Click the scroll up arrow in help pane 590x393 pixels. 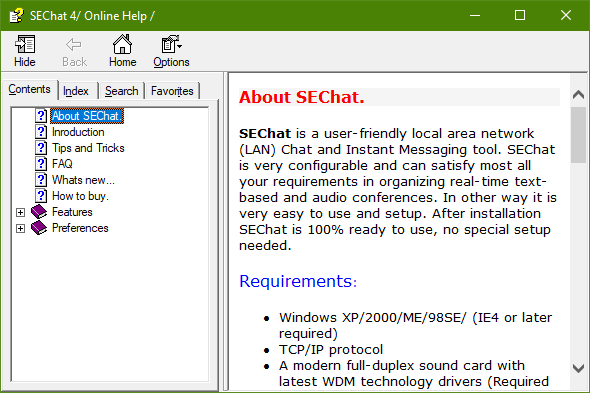click(x=578, y=94)
